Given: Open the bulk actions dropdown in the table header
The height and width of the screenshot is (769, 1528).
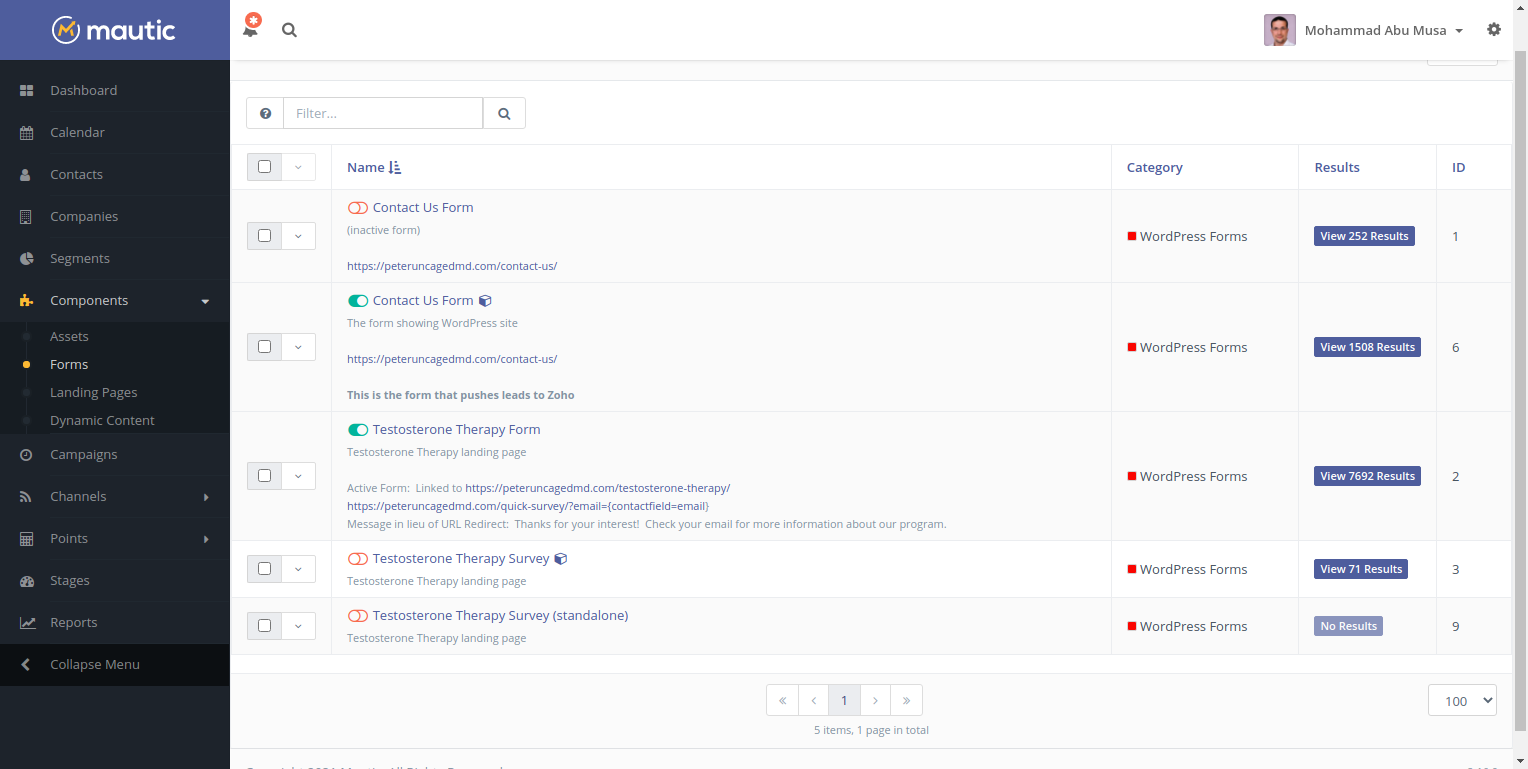Looking at the screenshot, I should [x=298, y=167].
